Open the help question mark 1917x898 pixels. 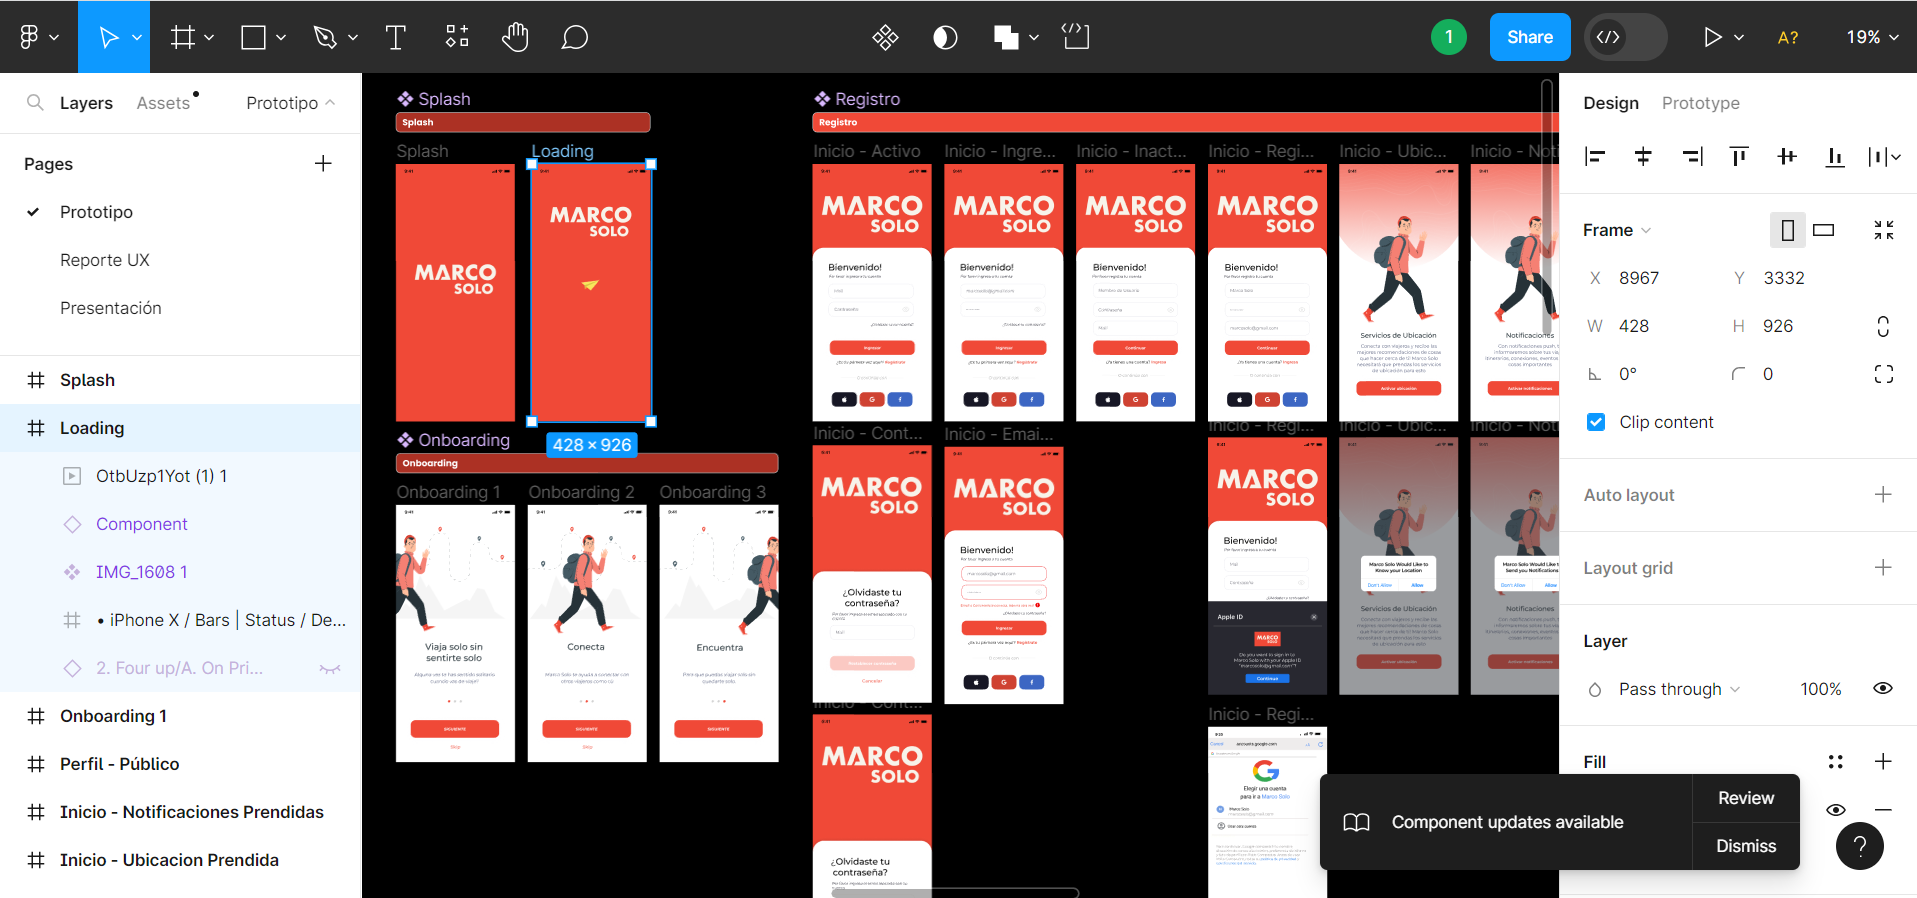[1860, 846]
